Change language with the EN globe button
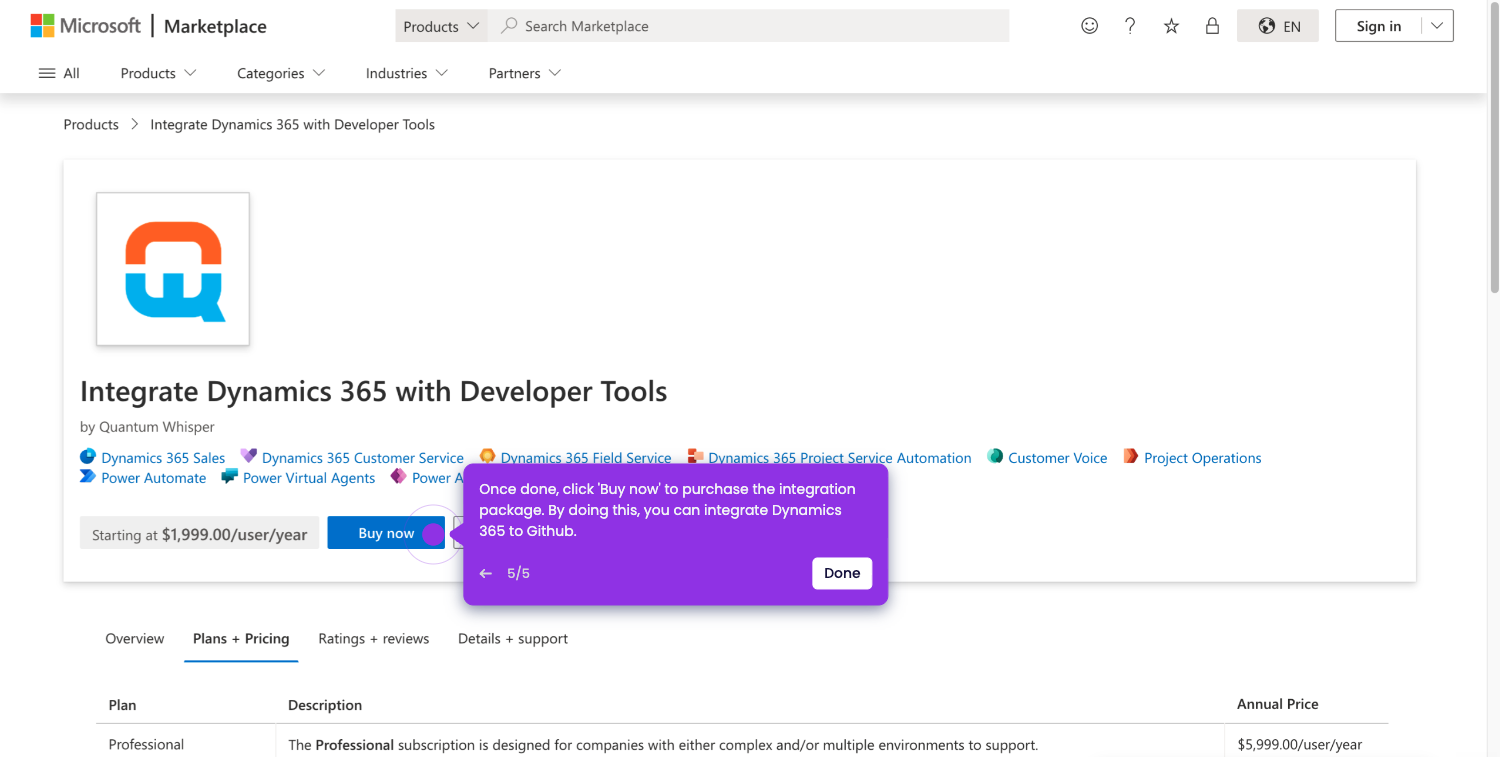Image resolution: width=1500 pixels, height=757 pixels. pyautogui.click(x=1278, y=26)
